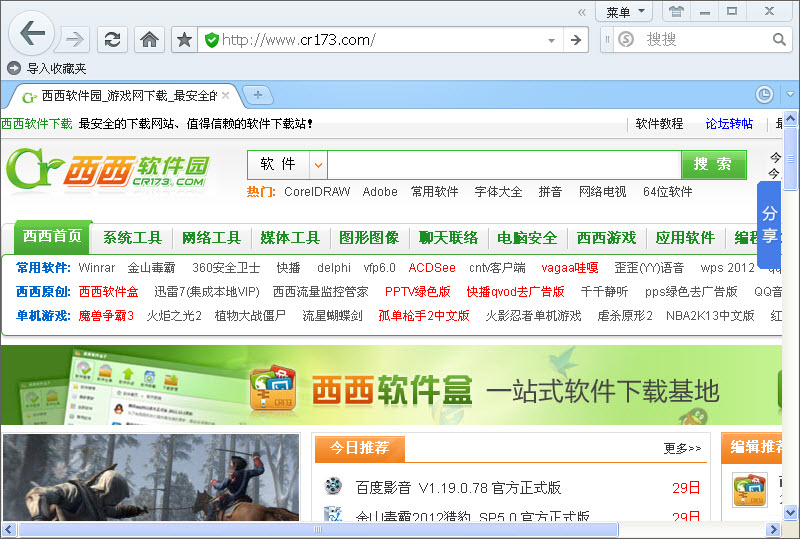Image resolution: width=800 pixels, height=539 pixels.
Task: Click 更多>> in 今日推荐
Action: [682, 448]
